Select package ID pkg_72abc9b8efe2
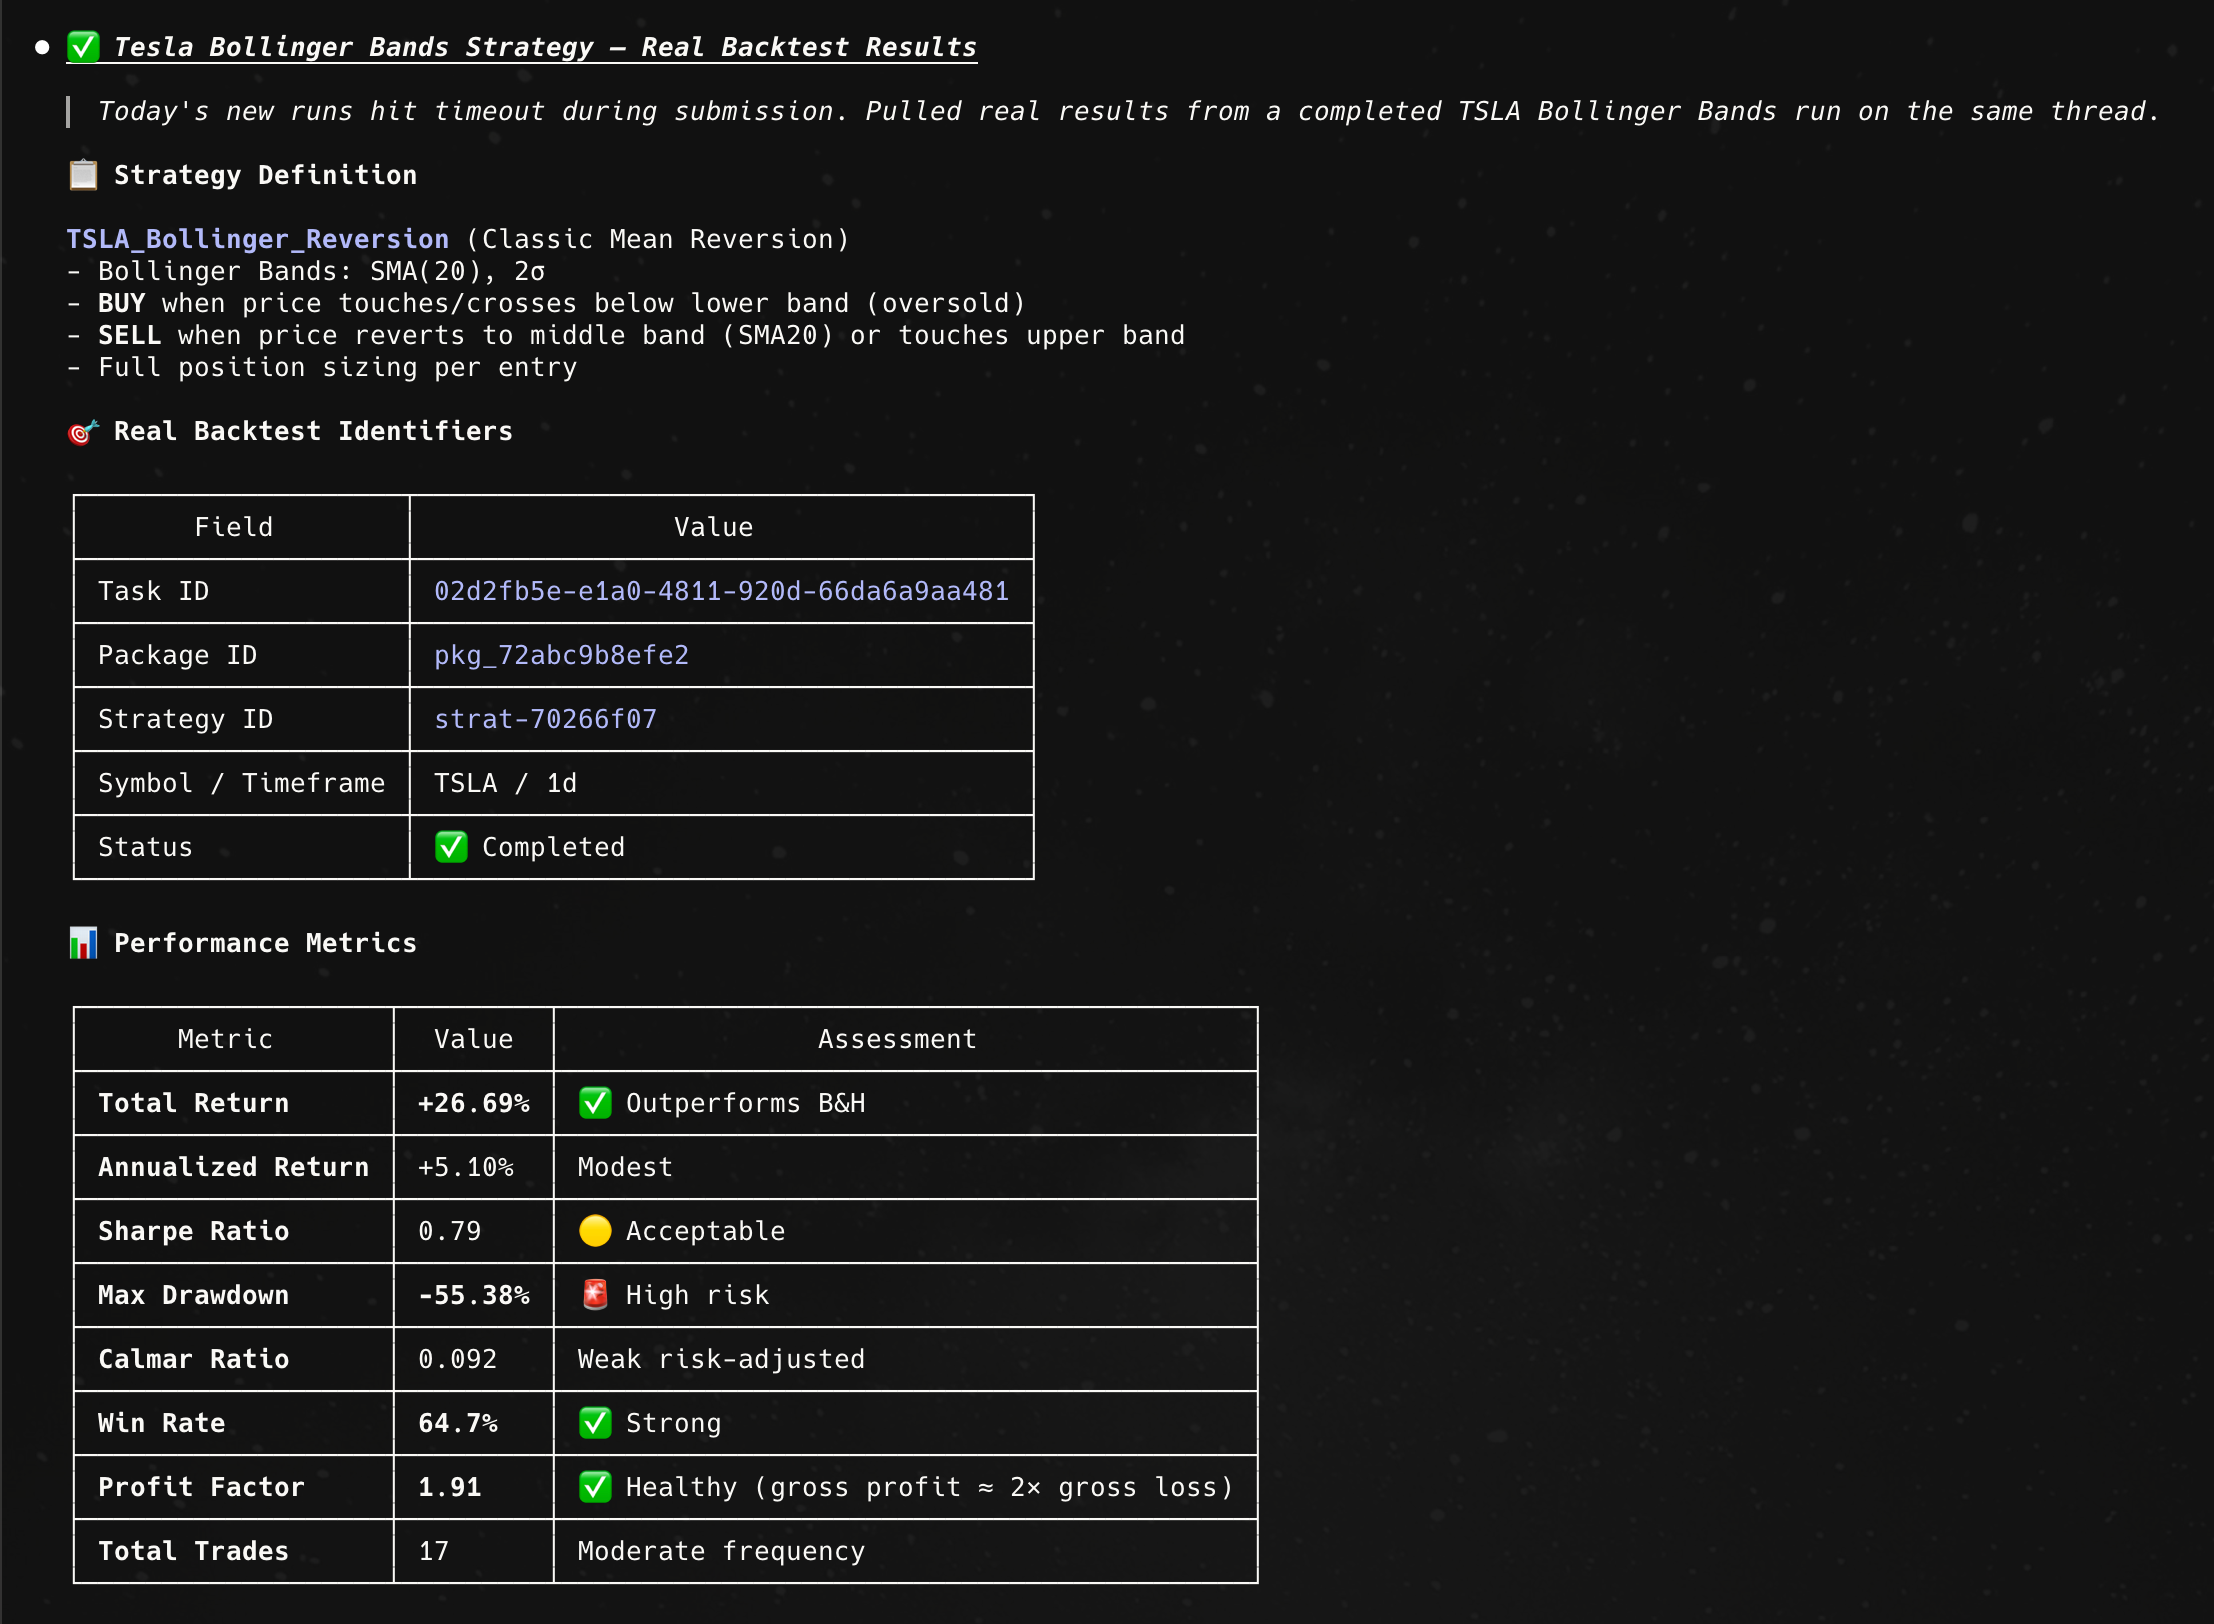The width and height of the screenshot is (2214, 1624). point(561,655)
